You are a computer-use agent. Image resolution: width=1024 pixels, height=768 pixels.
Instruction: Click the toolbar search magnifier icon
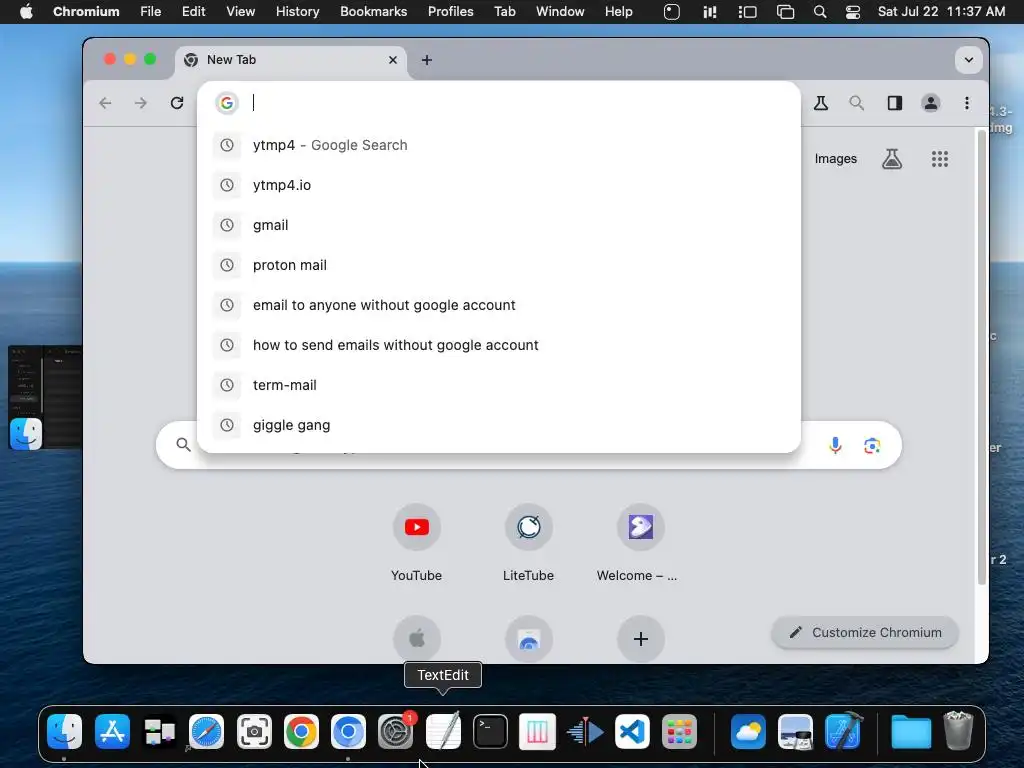click(x=856, y=103)
